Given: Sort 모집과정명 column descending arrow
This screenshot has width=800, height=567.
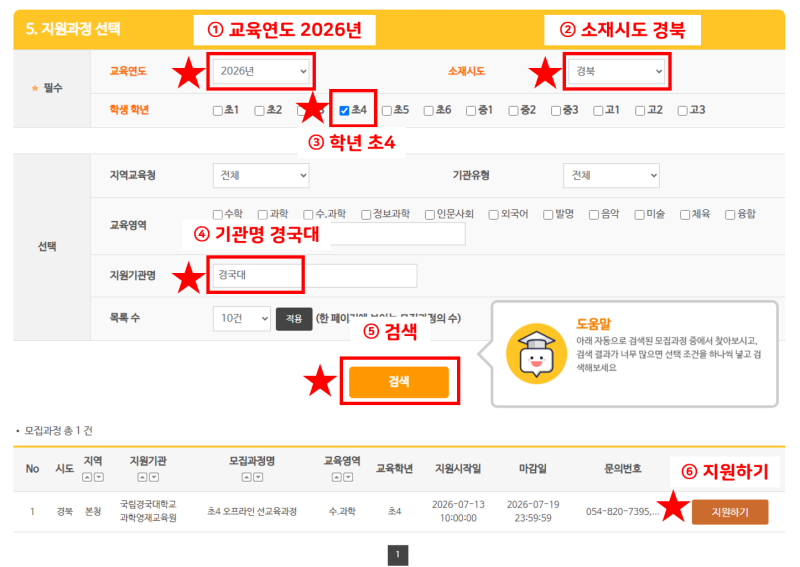Looking at the screenshot, I should coord(258,477).
